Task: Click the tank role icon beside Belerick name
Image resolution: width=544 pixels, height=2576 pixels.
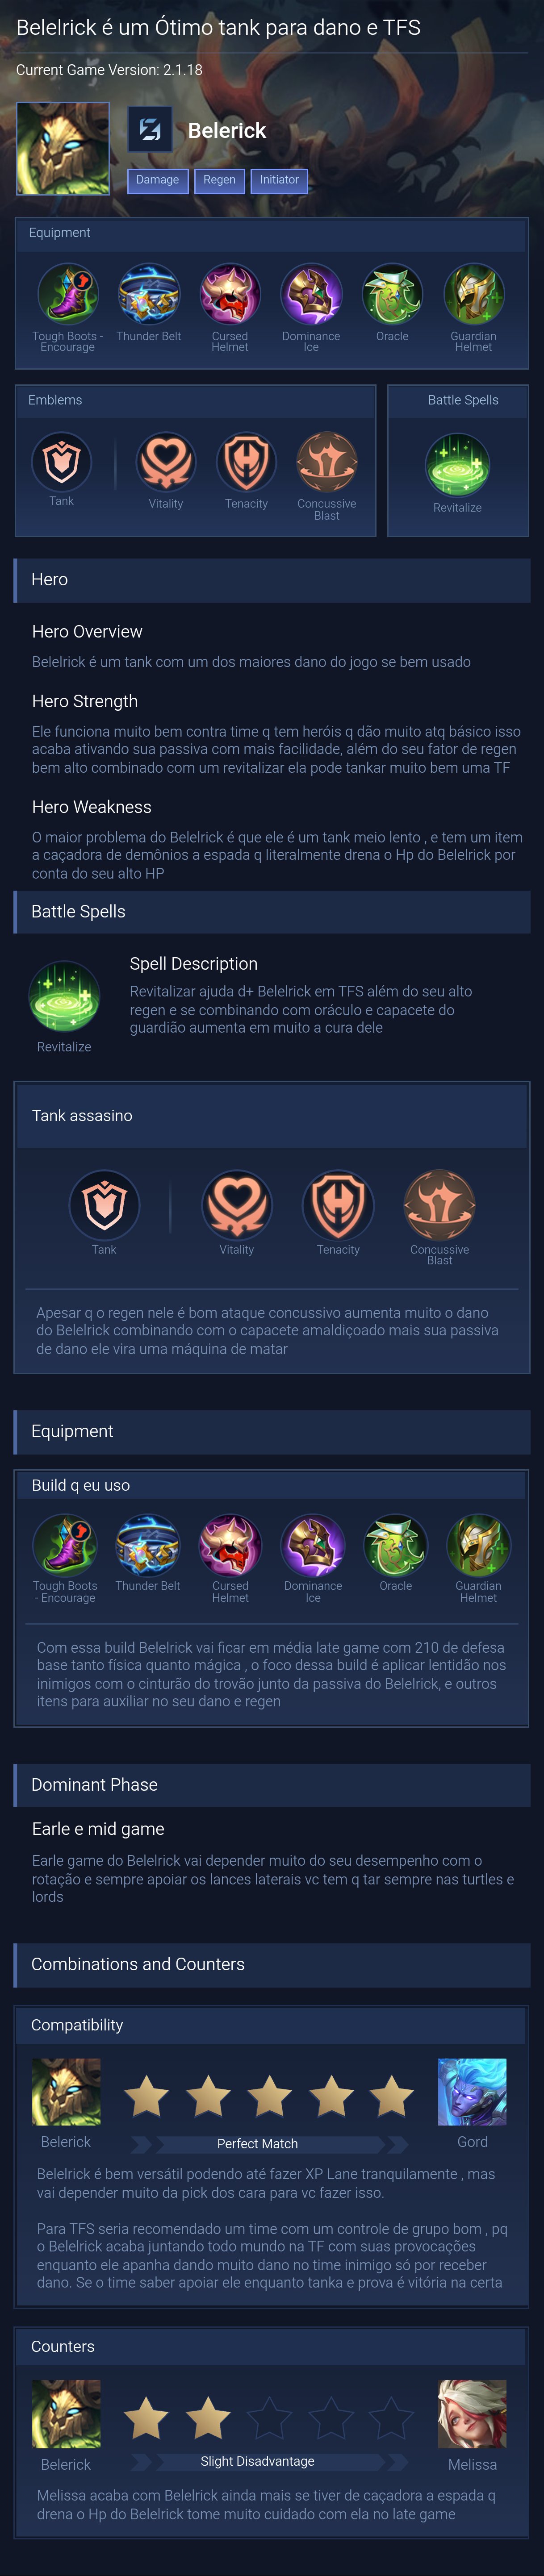Action: click(x=150, y=129)
